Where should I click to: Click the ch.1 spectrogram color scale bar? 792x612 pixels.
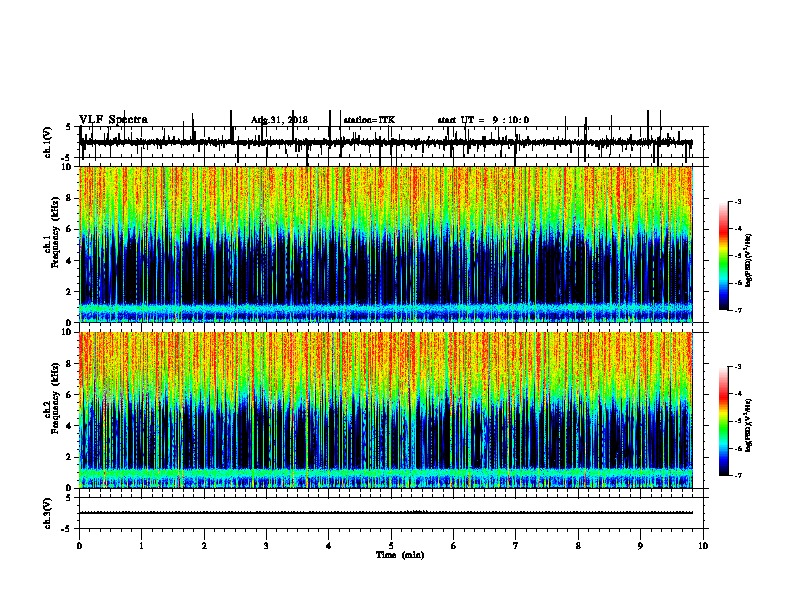pyautogui.click(x=724, y=256)
